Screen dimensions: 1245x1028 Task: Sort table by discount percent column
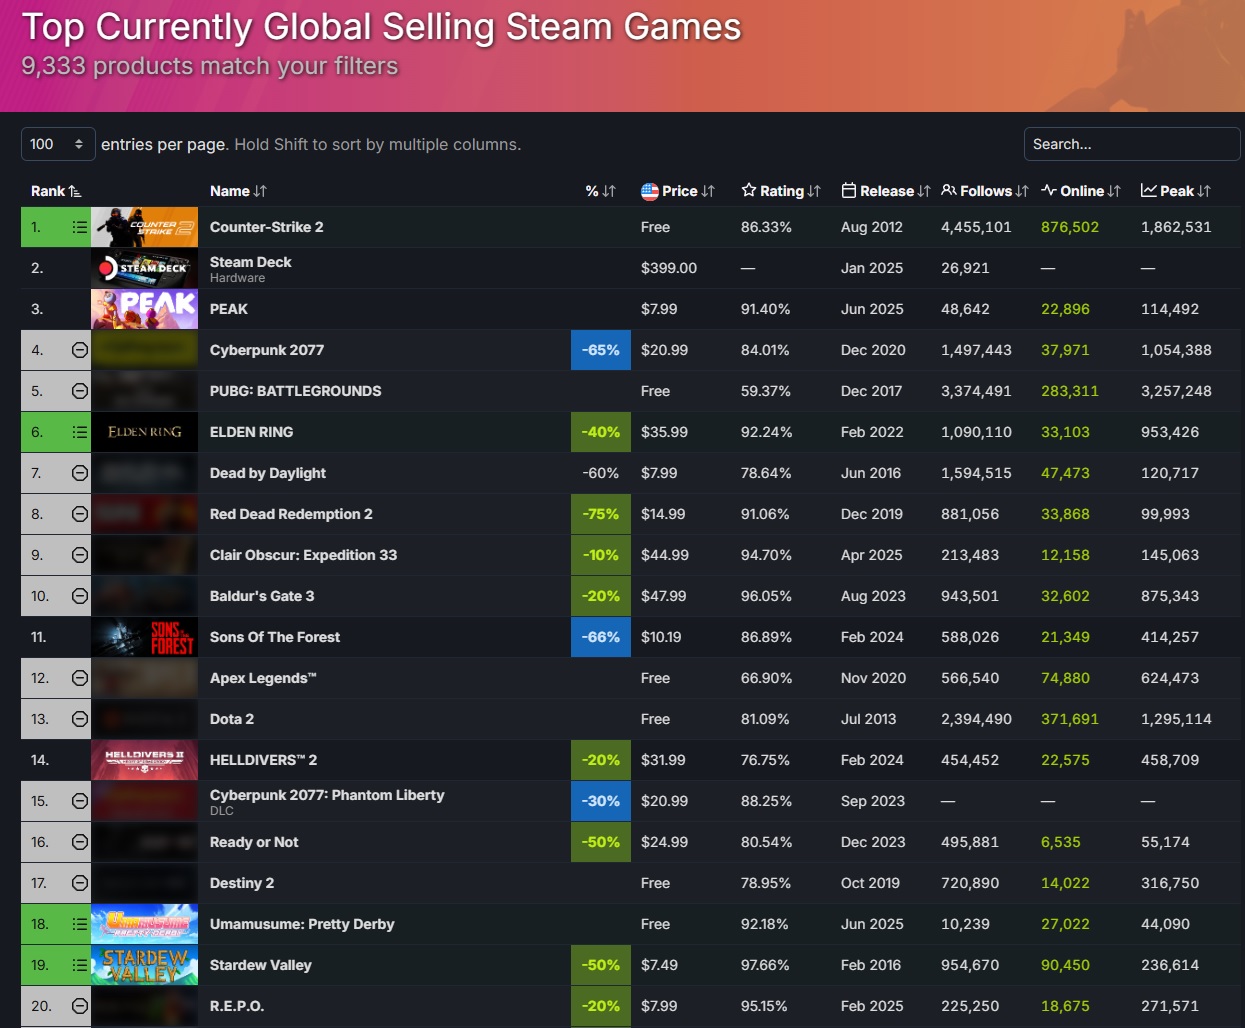click(x=600, y=191)
